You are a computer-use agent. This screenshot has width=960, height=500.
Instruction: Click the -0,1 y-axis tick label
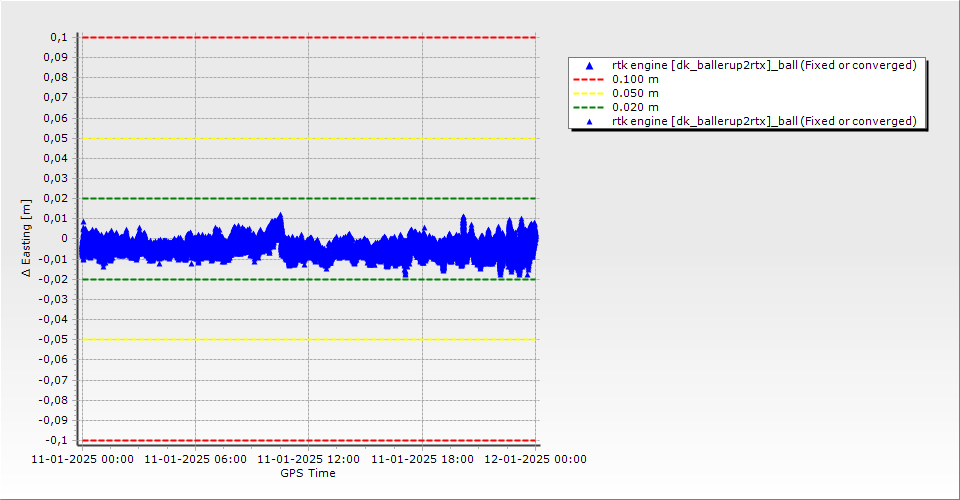56,440
